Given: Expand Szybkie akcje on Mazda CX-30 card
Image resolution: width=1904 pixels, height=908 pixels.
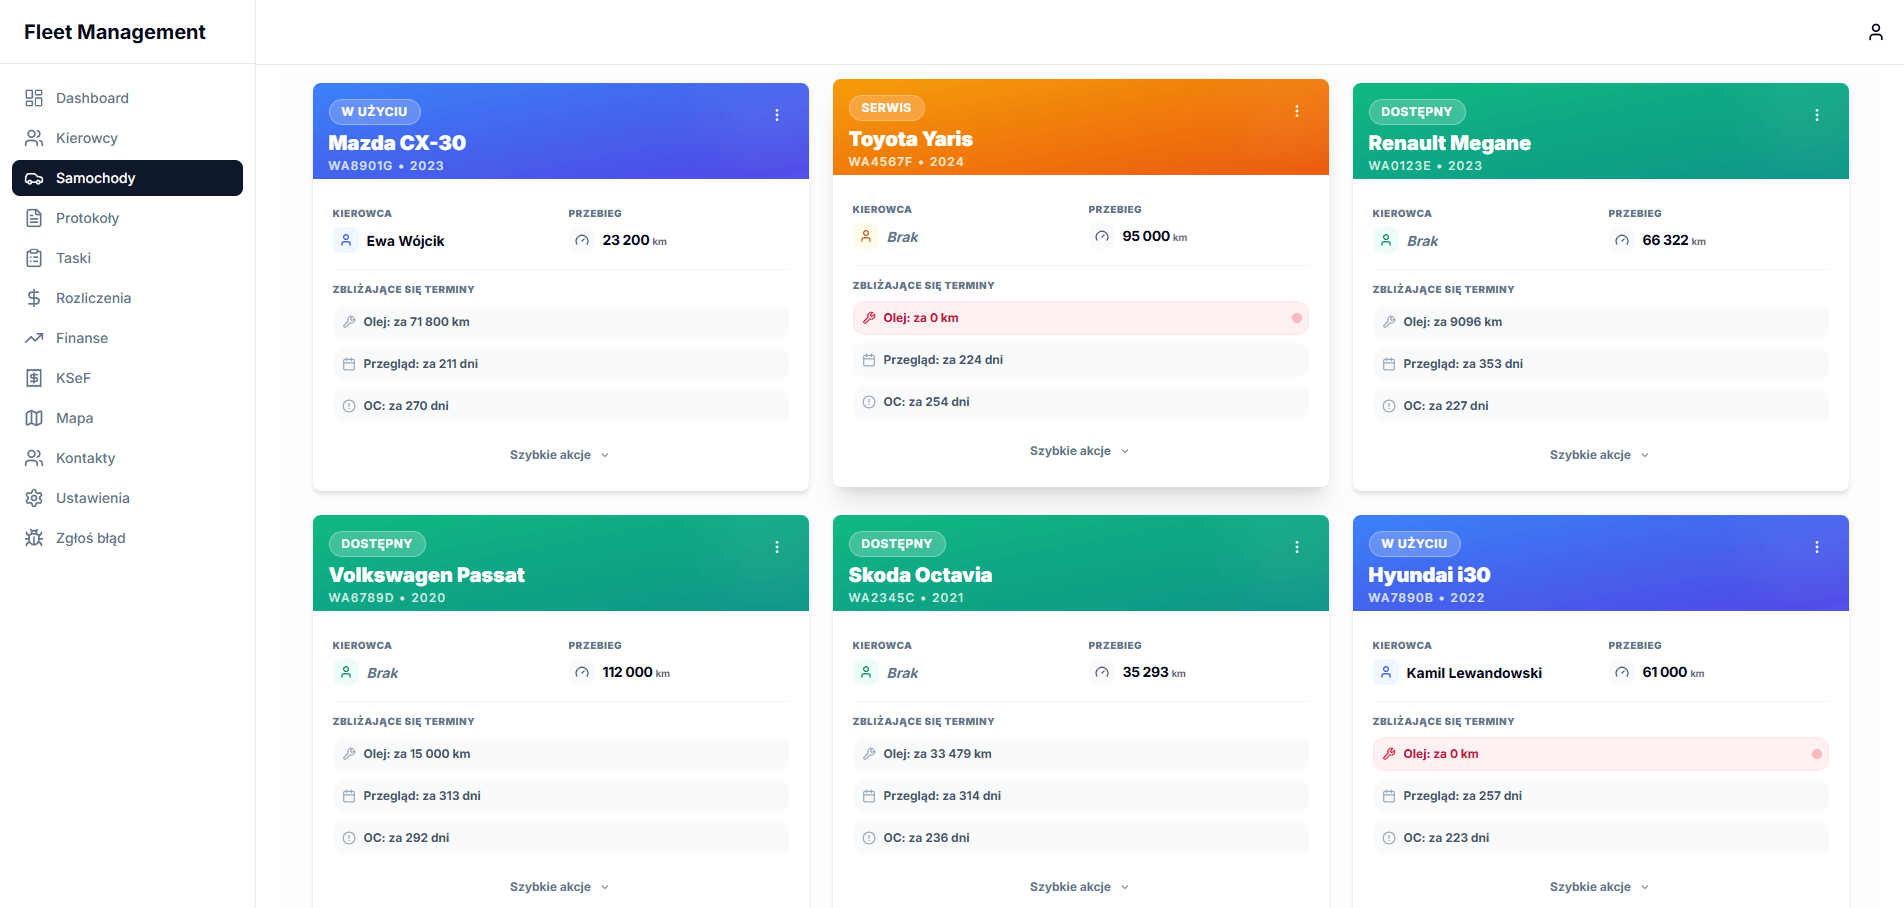Looking at the screenshot, I should pyautogui.click(x=560, y=455).
